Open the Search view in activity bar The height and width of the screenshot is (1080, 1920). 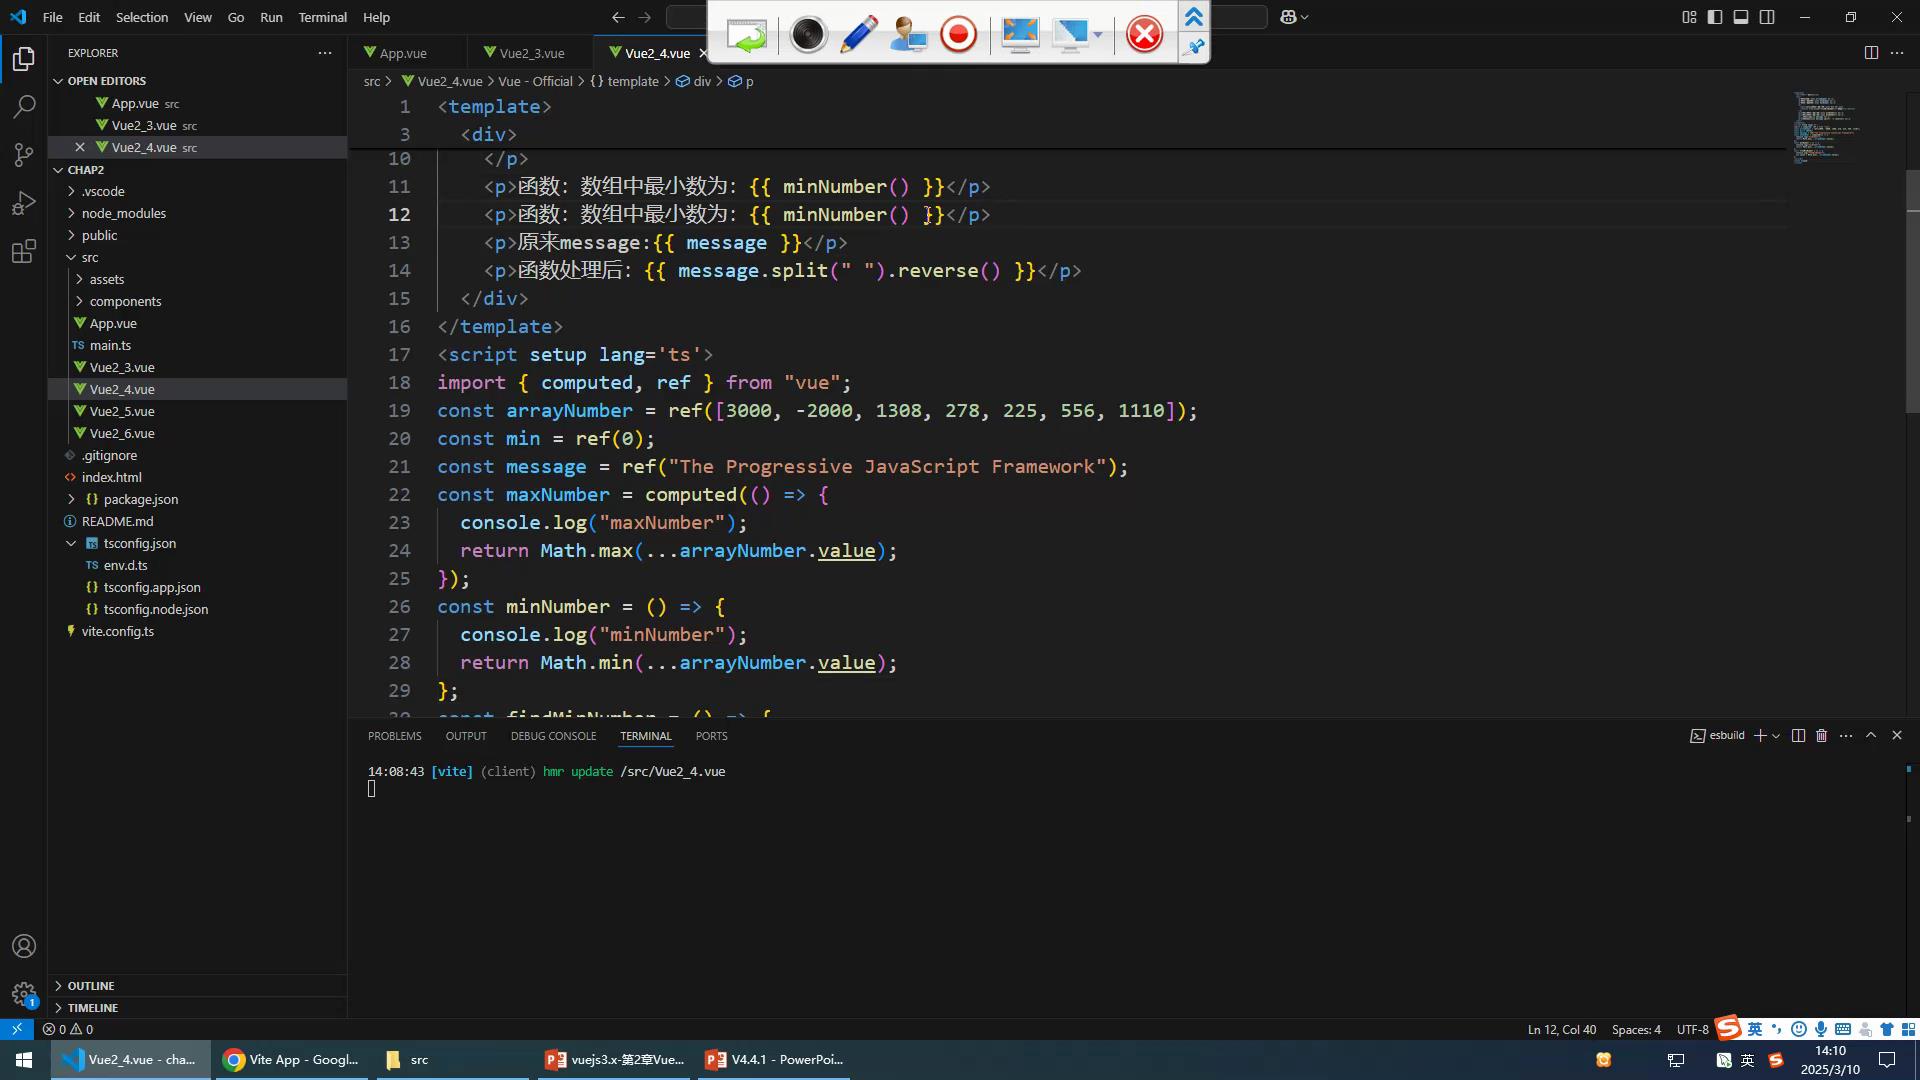tap(24, 106)
